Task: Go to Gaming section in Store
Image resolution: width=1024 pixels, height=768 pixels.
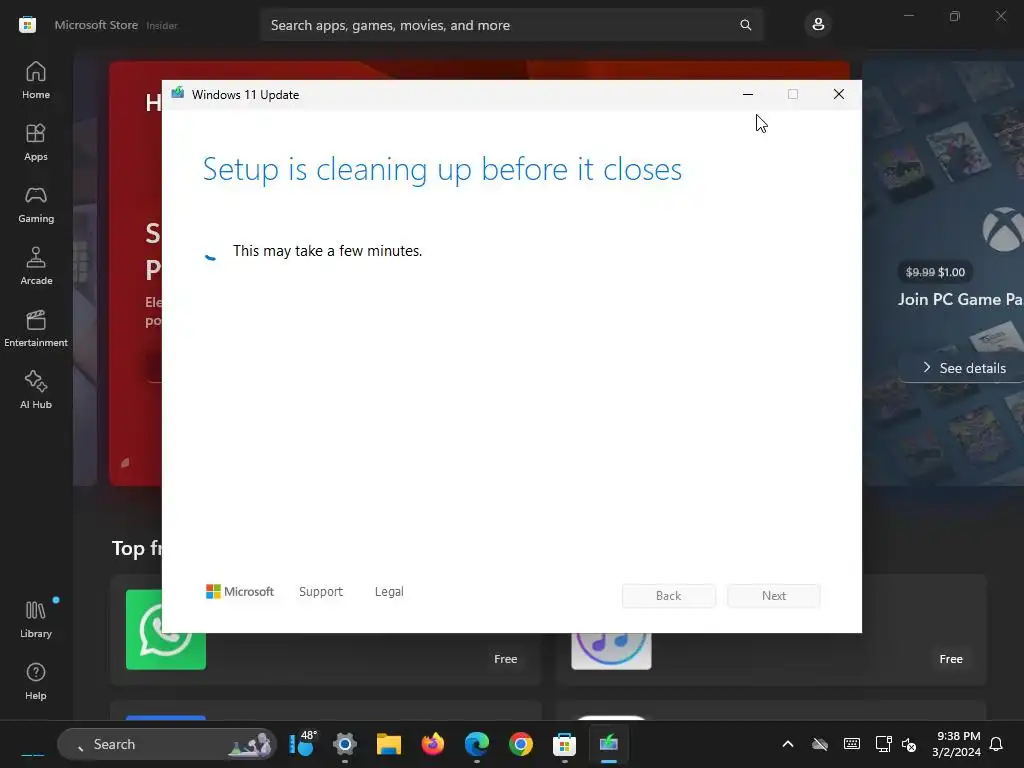Action: coord(36,204)
